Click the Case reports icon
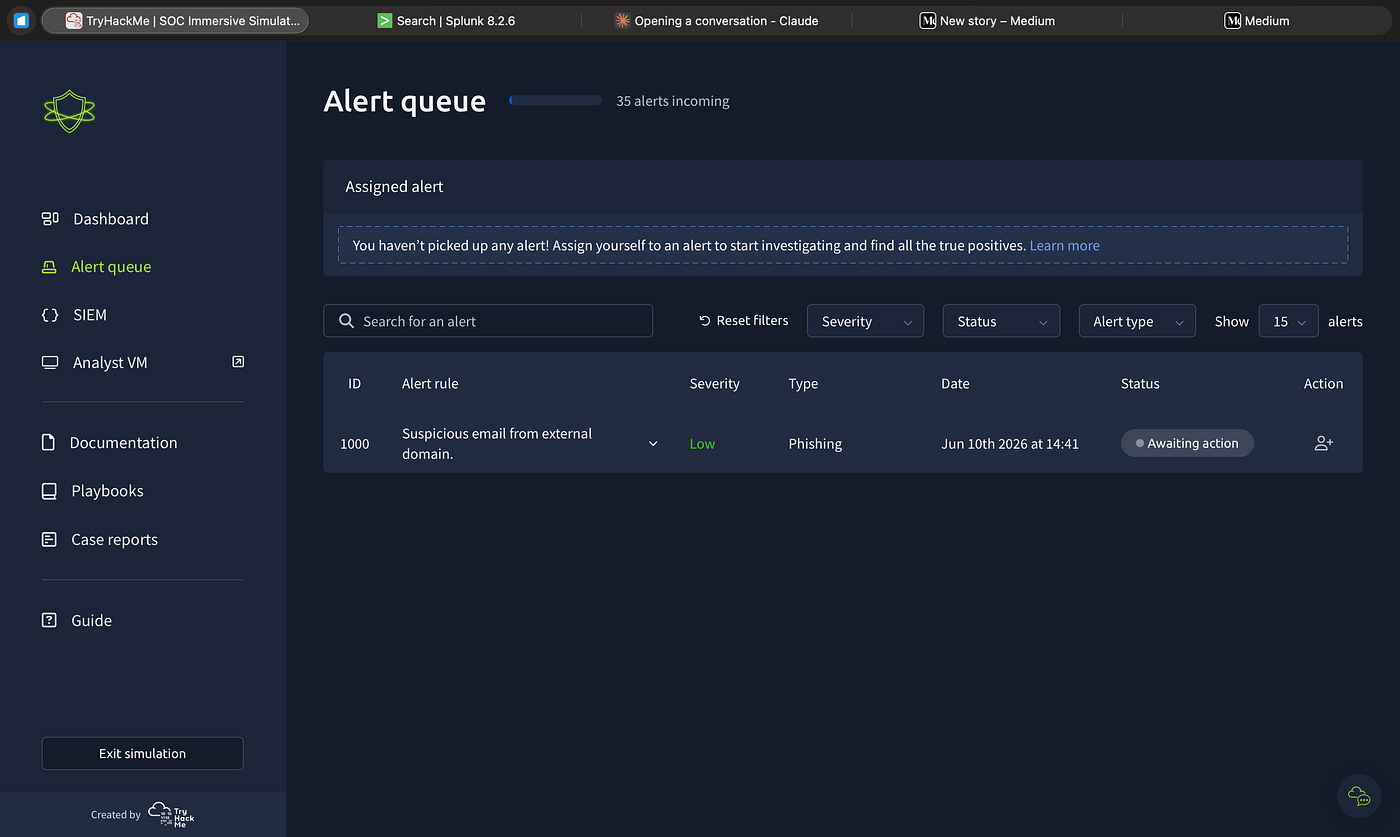 pos(49,539)
